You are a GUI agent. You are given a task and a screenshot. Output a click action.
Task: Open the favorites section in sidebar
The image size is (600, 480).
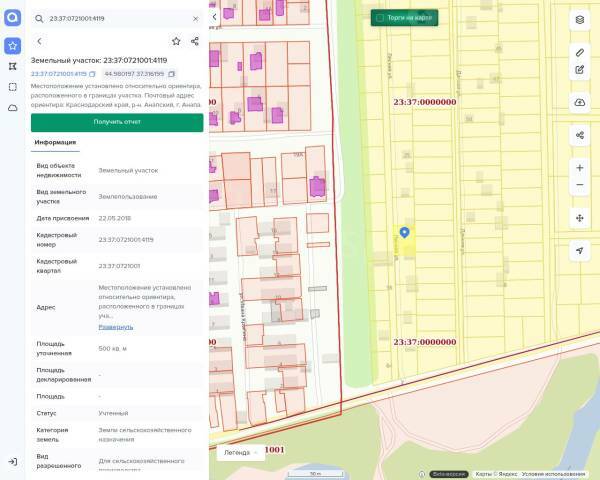tap(12, 46)
